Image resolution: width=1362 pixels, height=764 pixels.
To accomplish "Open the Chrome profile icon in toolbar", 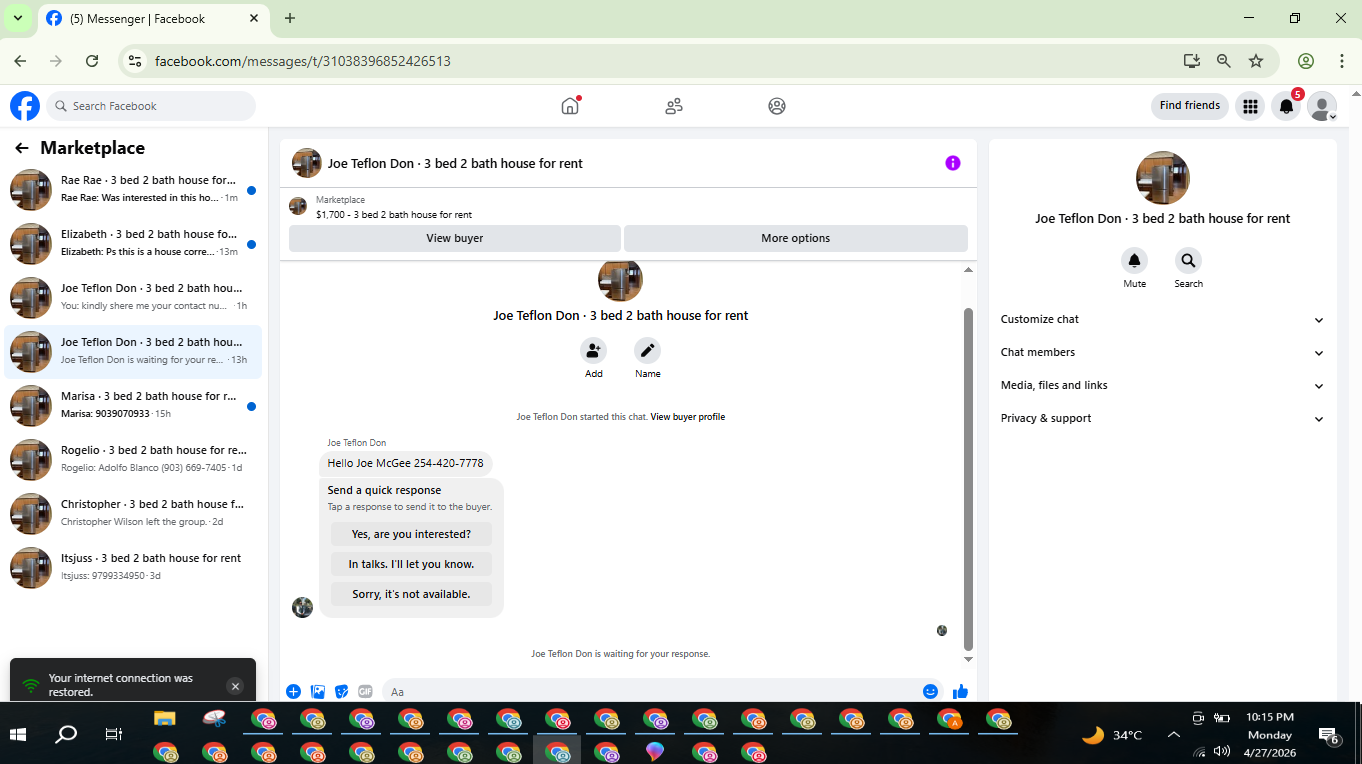I will click(1306, 61).
